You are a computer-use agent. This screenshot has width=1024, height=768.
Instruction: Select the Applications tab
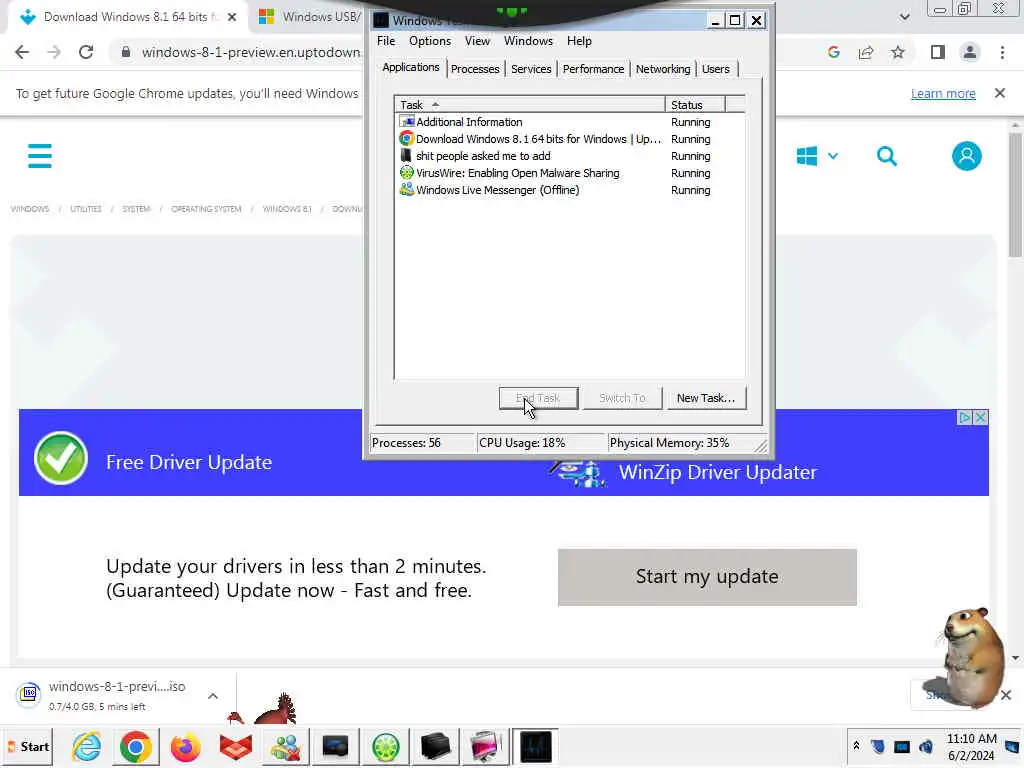[x=411, y=67]
